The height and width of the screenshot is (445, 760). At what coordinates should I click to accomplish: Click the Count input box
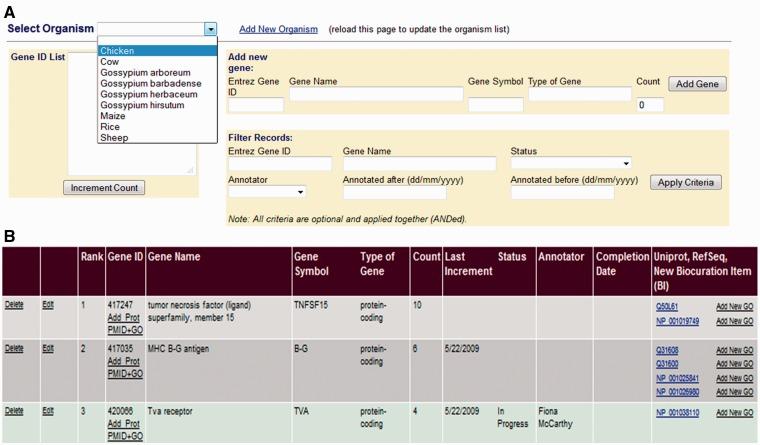[x=649, y=105]
